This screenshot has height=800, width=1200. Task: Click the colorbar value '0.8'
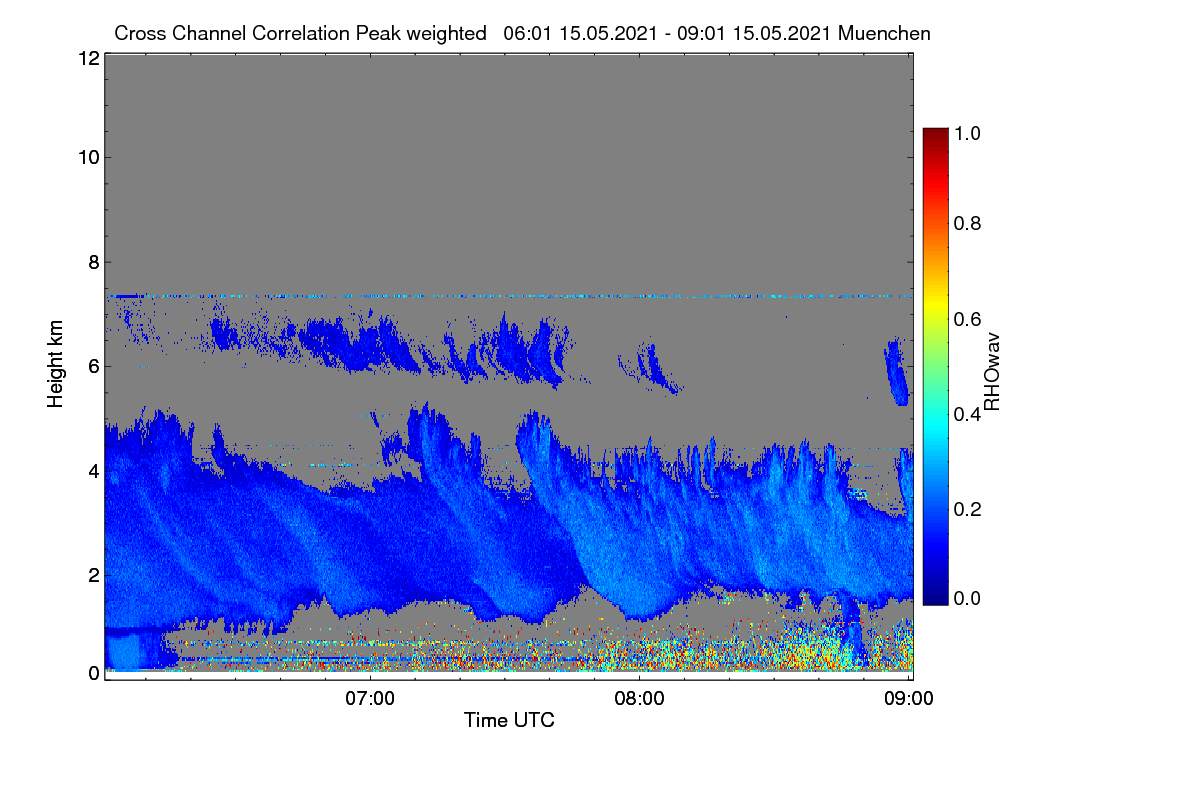pos(967,223)
